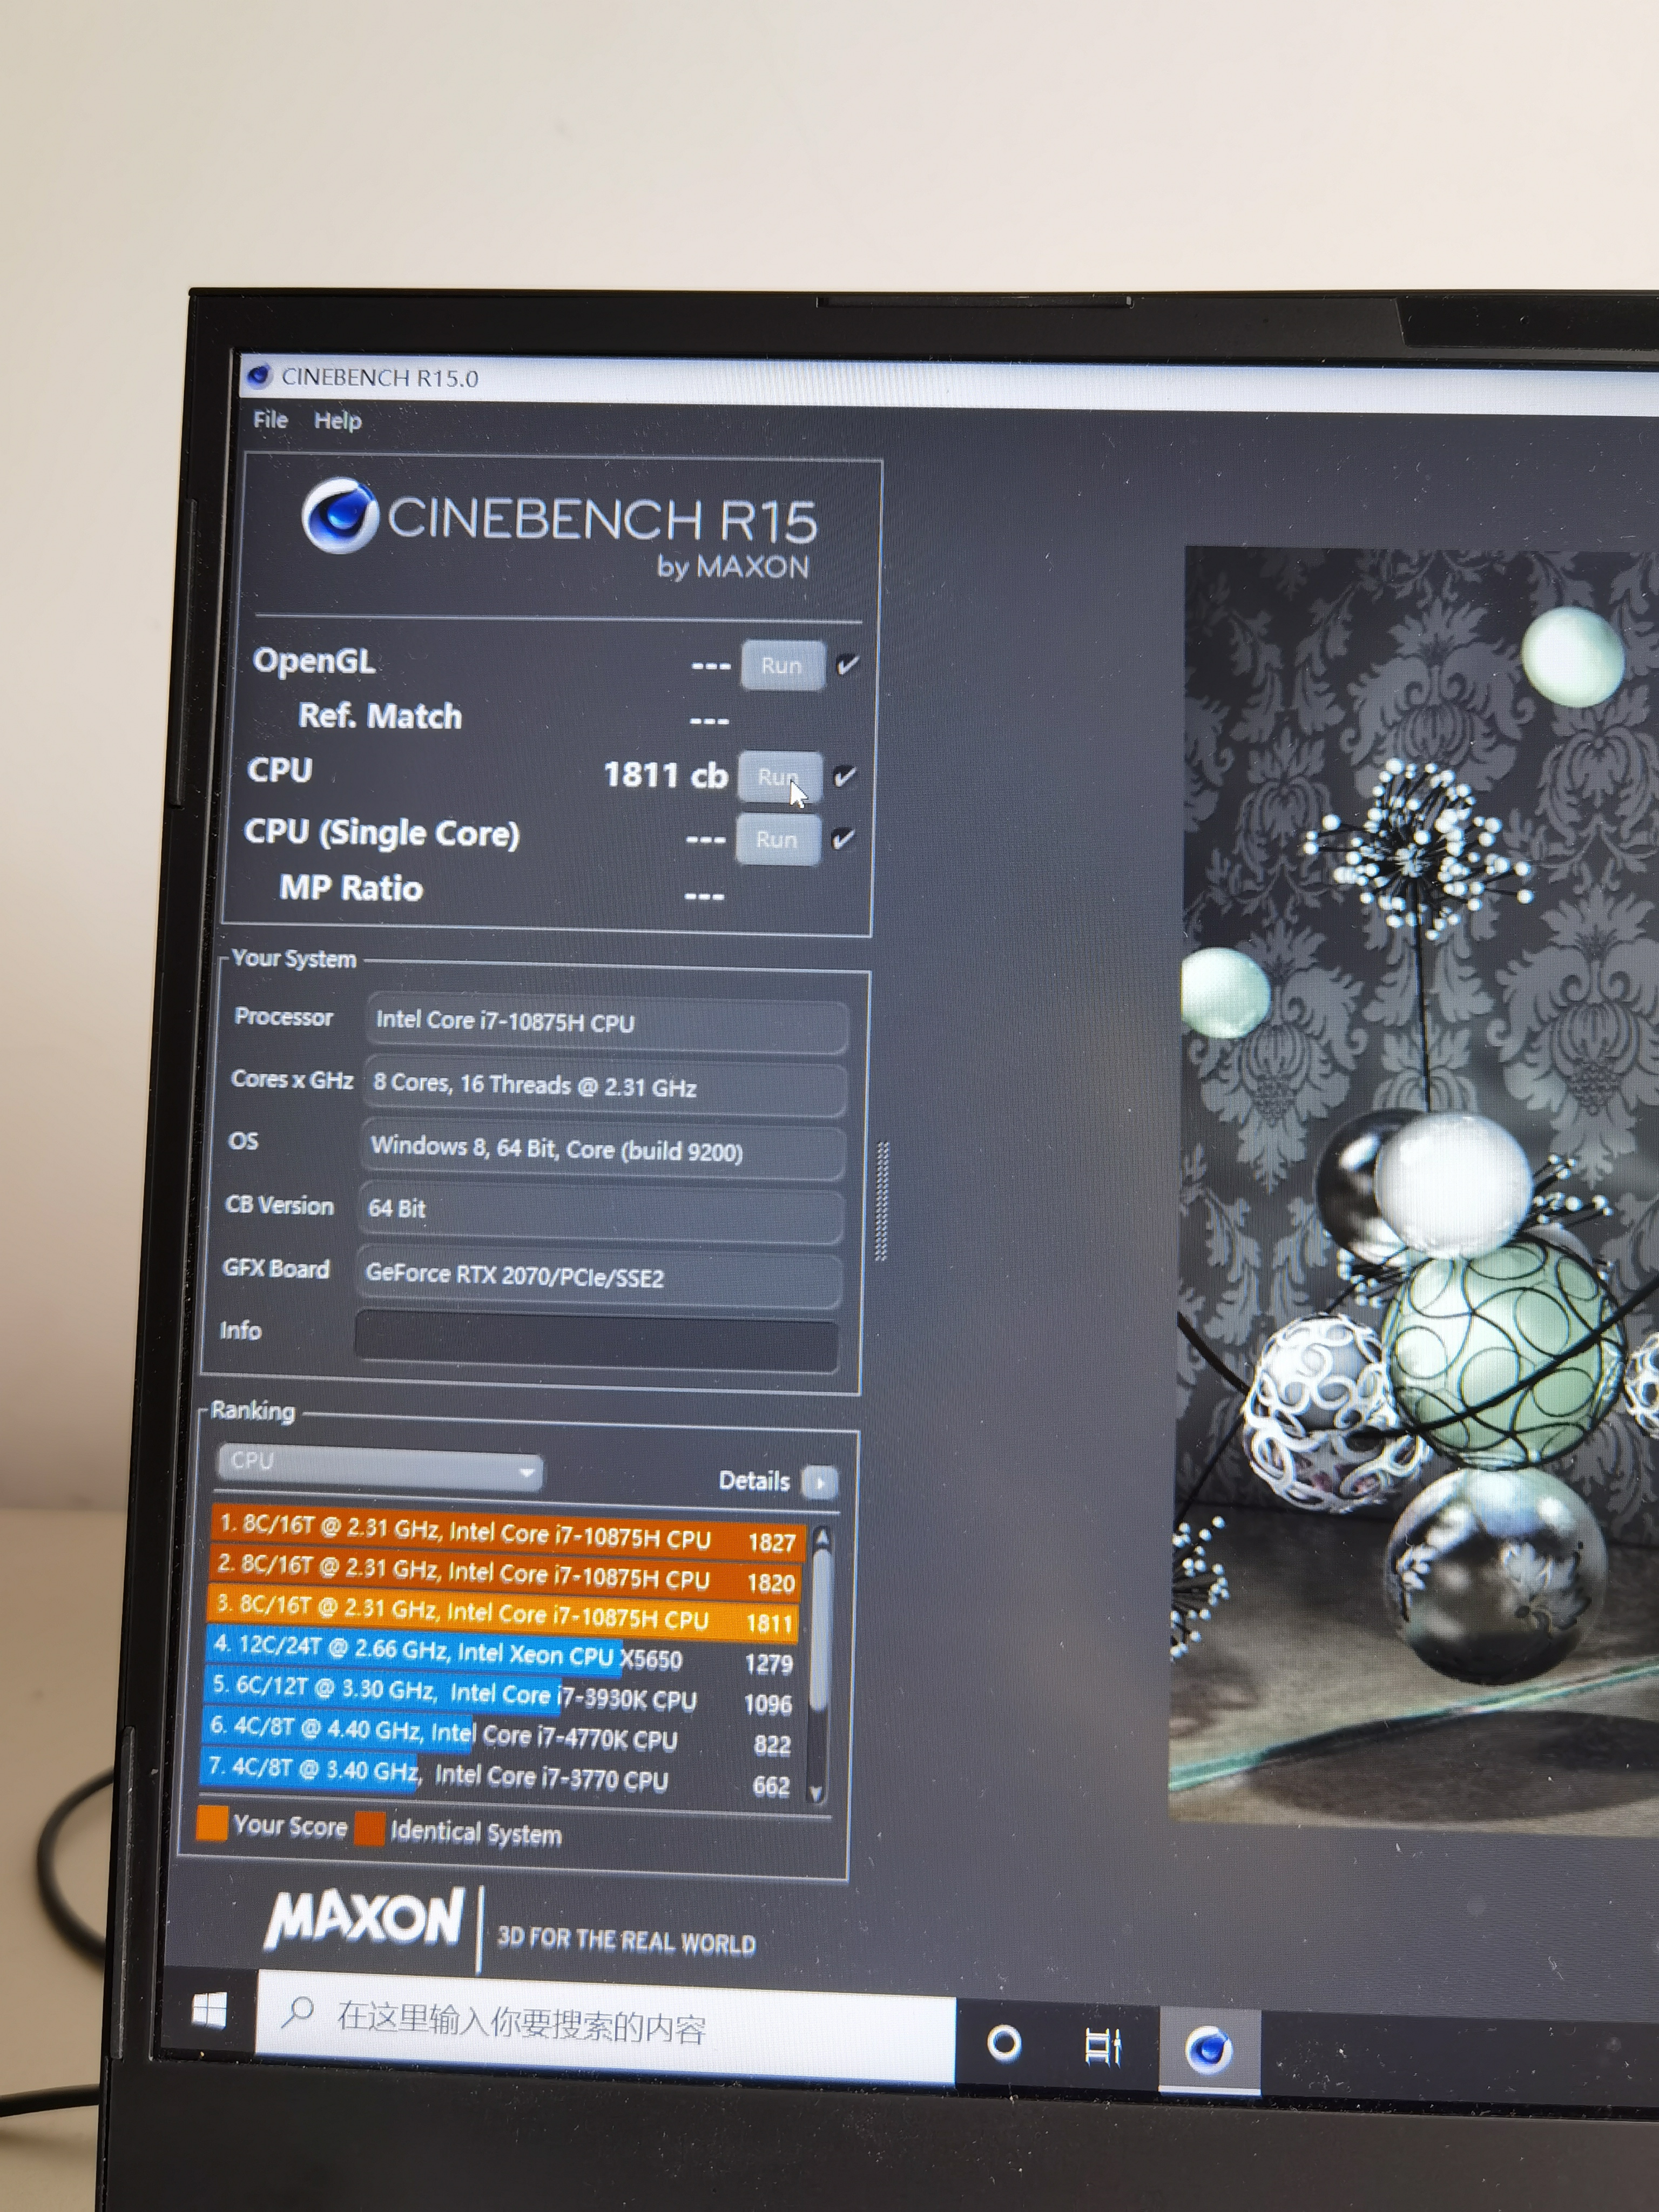Run the OpenGL benchmark
Screen dimensions: 1659x2212
coord(782,666)
